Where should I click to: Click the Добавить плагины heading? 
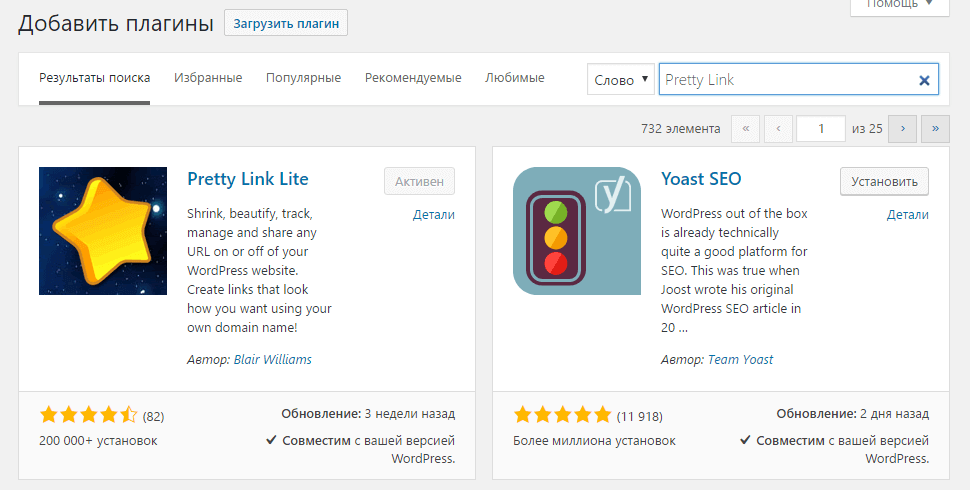[116, 24]
